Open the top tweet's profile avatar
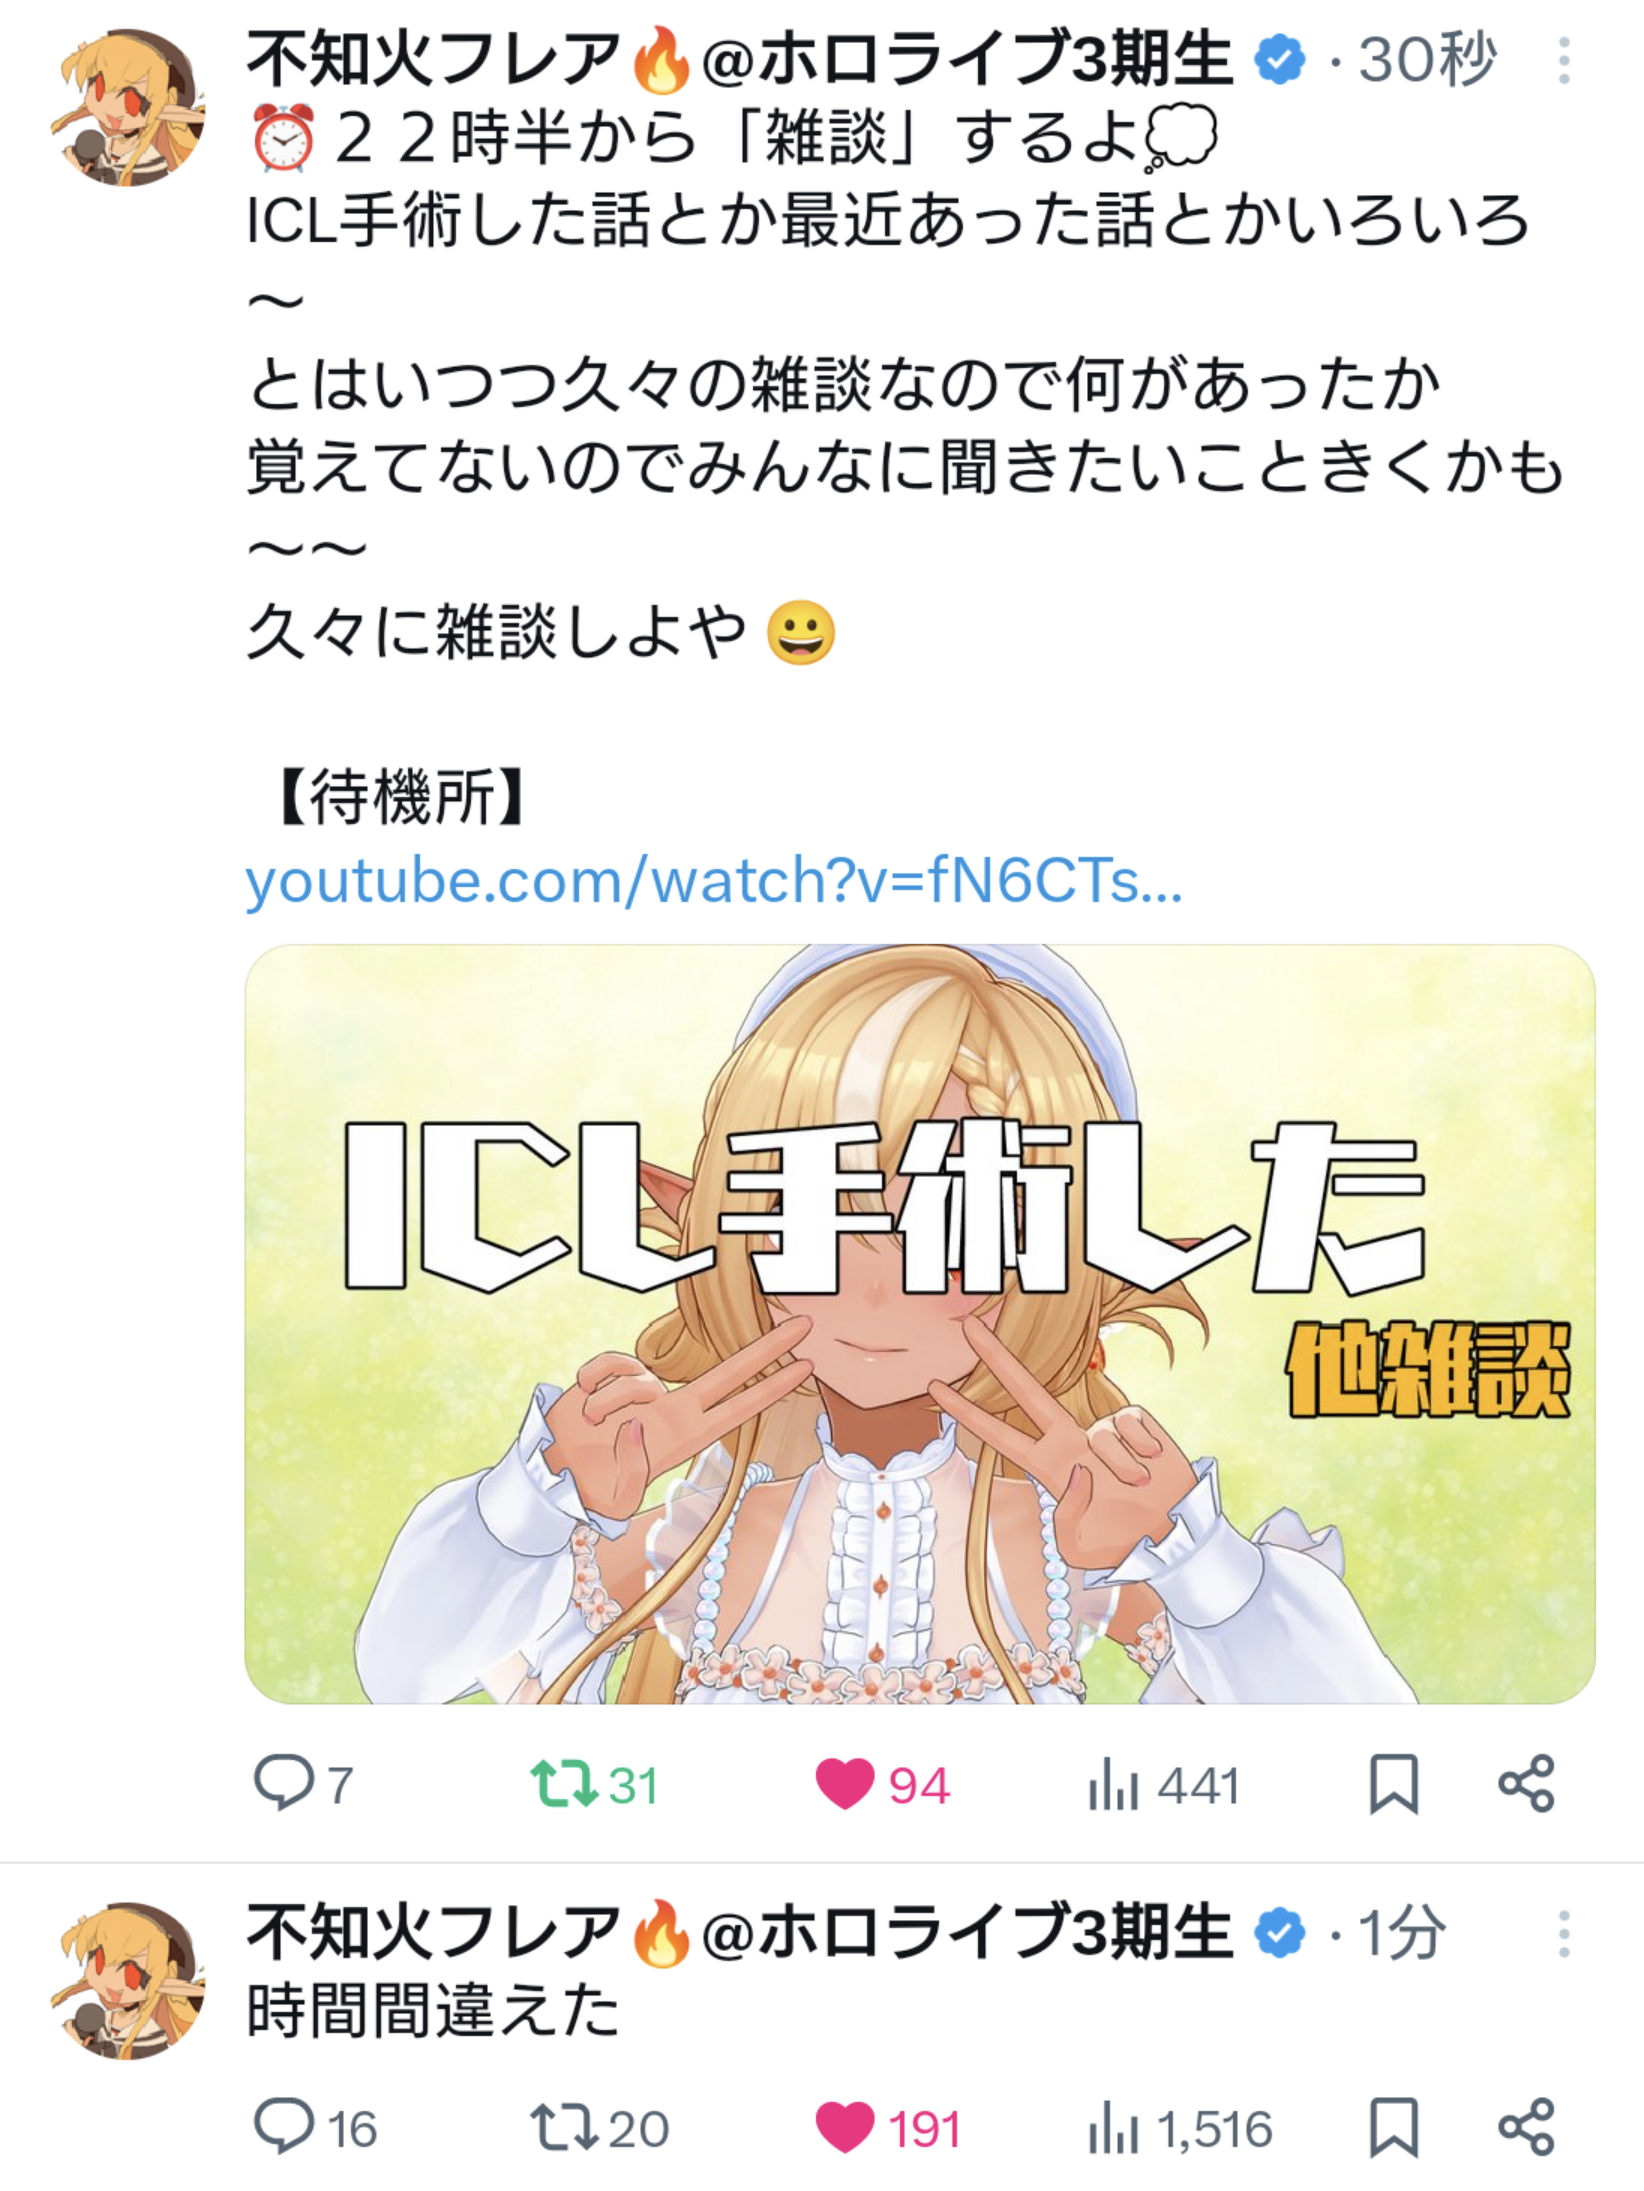This screenshot has height=2191, width=1644. (128, 108)
